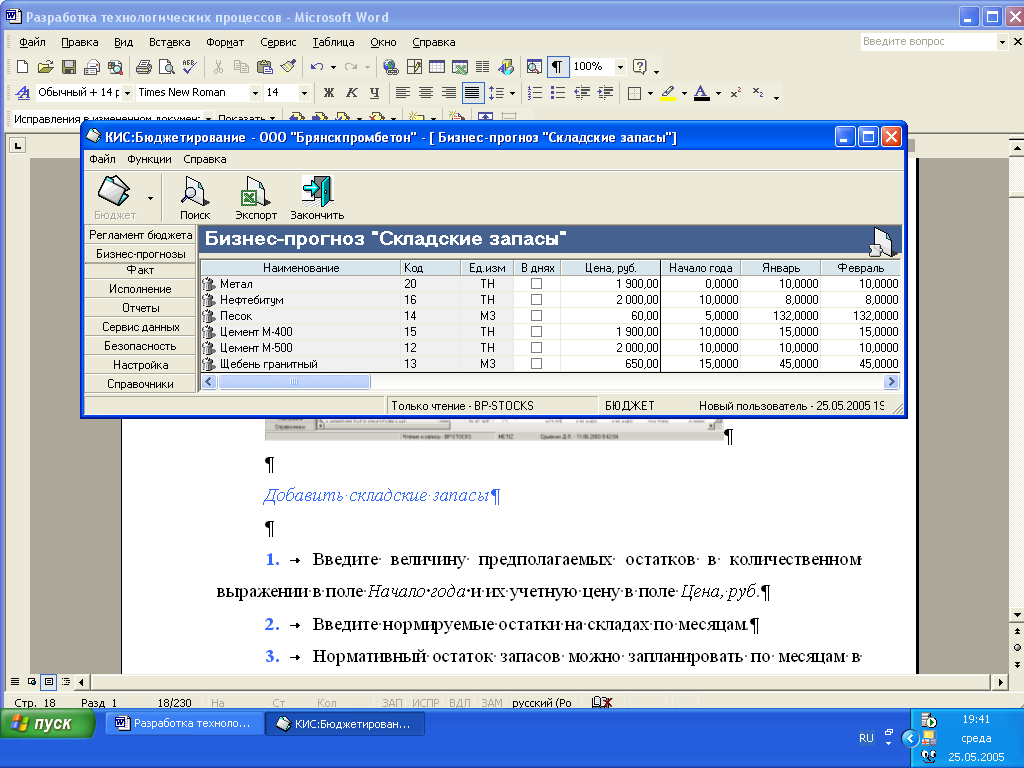The width and height of the screenshot is (1024, 768).
Task: Open the style dropdown Обычный + 14
Action: (127, 93)
